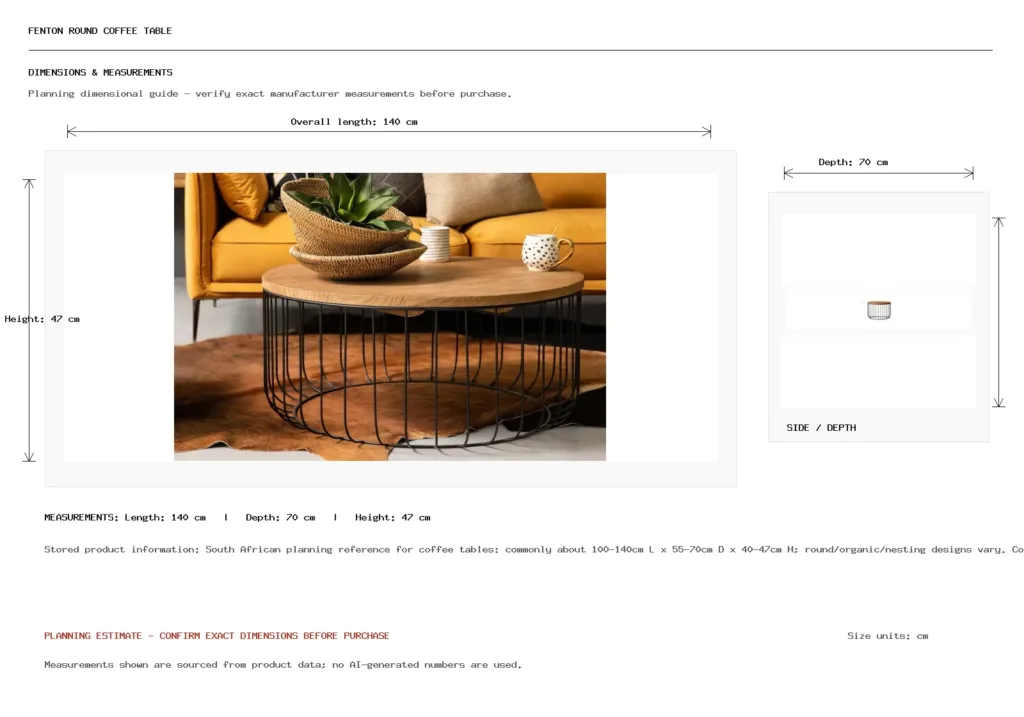Click the "Size units: cm" label
Image resolution: width=1024 pixels, height=717 pixels.
[888, 635]
